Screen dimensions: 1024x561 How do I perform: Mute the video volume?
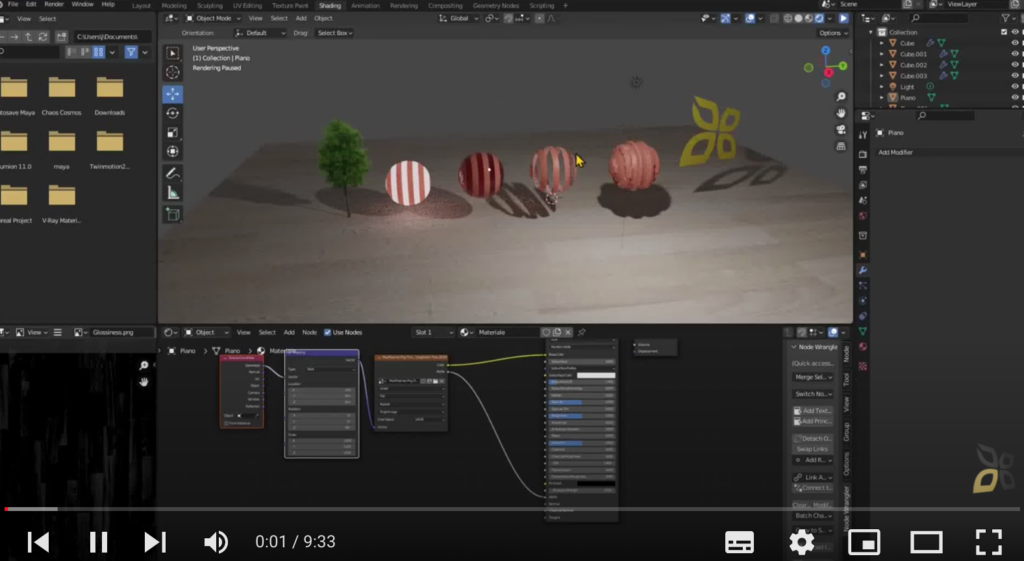216,541
